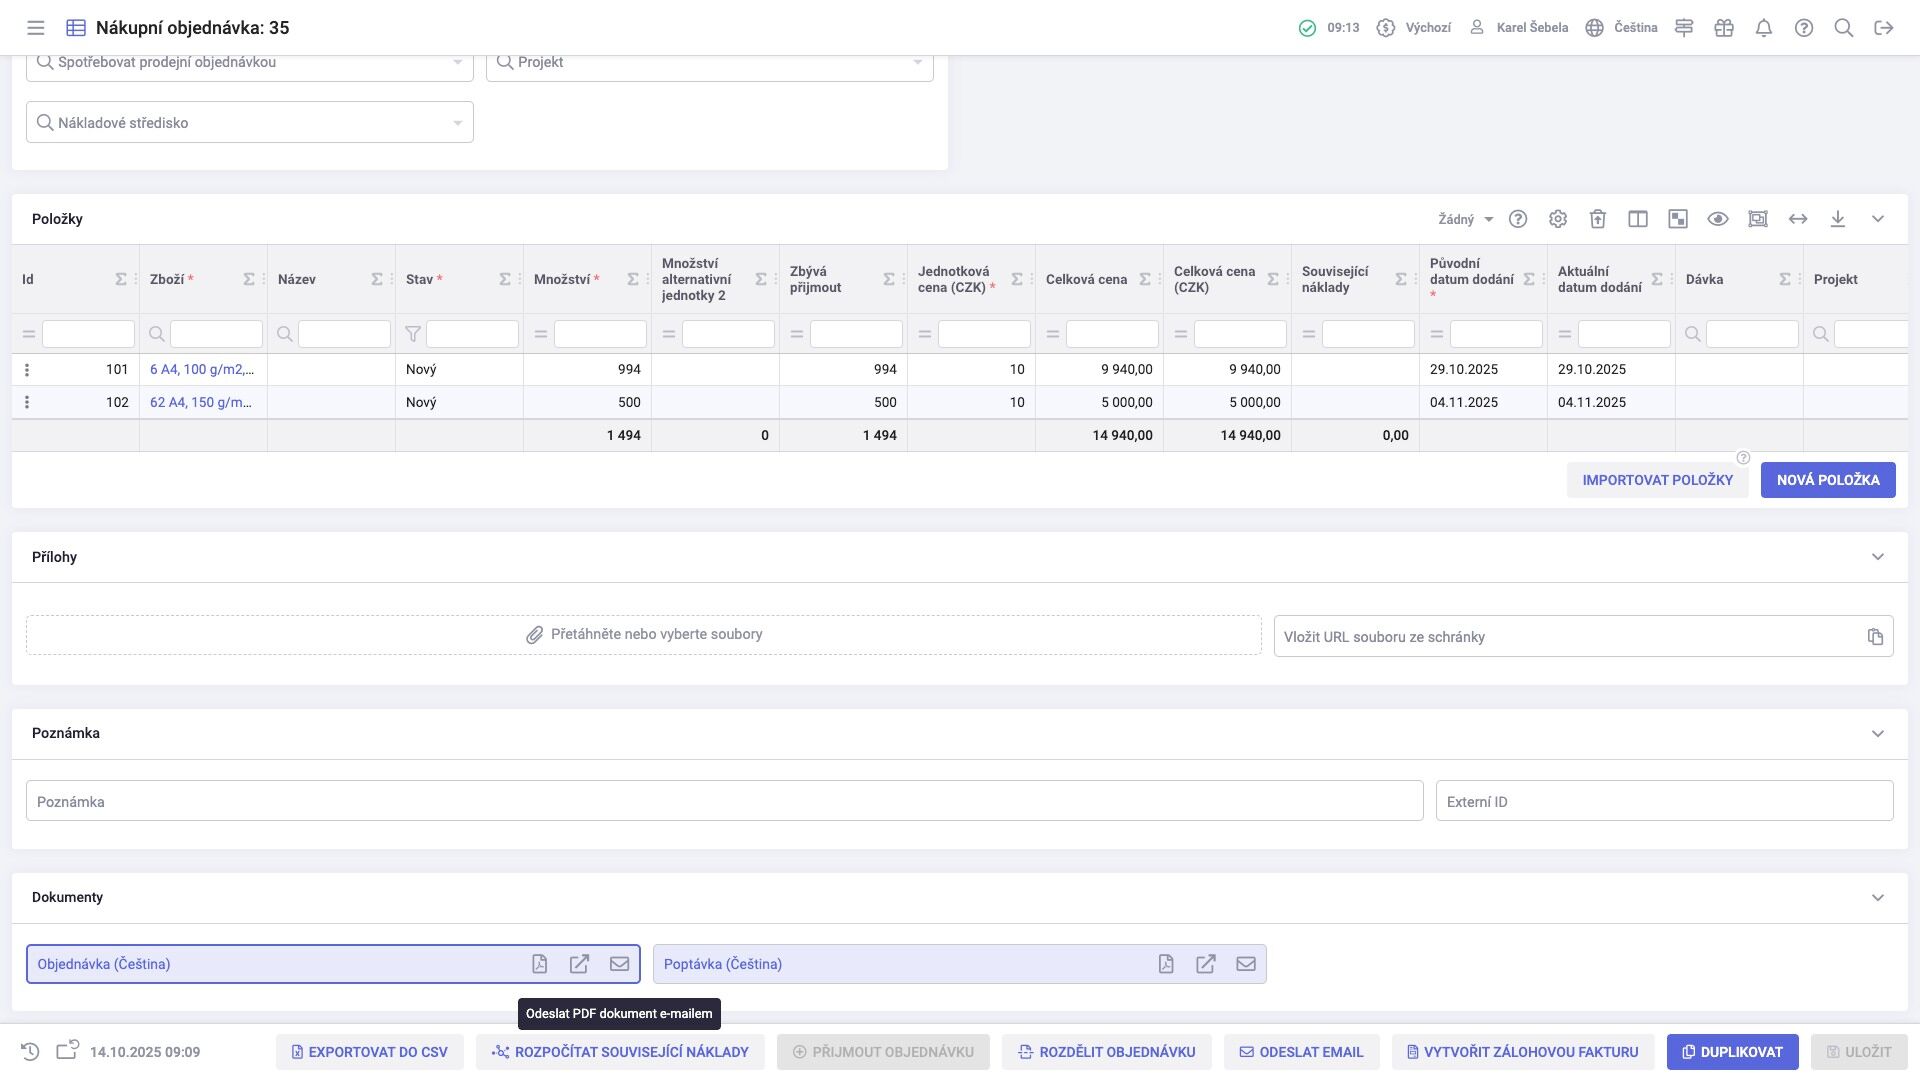Toggle the fit-width arrows icon in Položky
This screenshot has height=1080, width=1920.
point(1798,219)
